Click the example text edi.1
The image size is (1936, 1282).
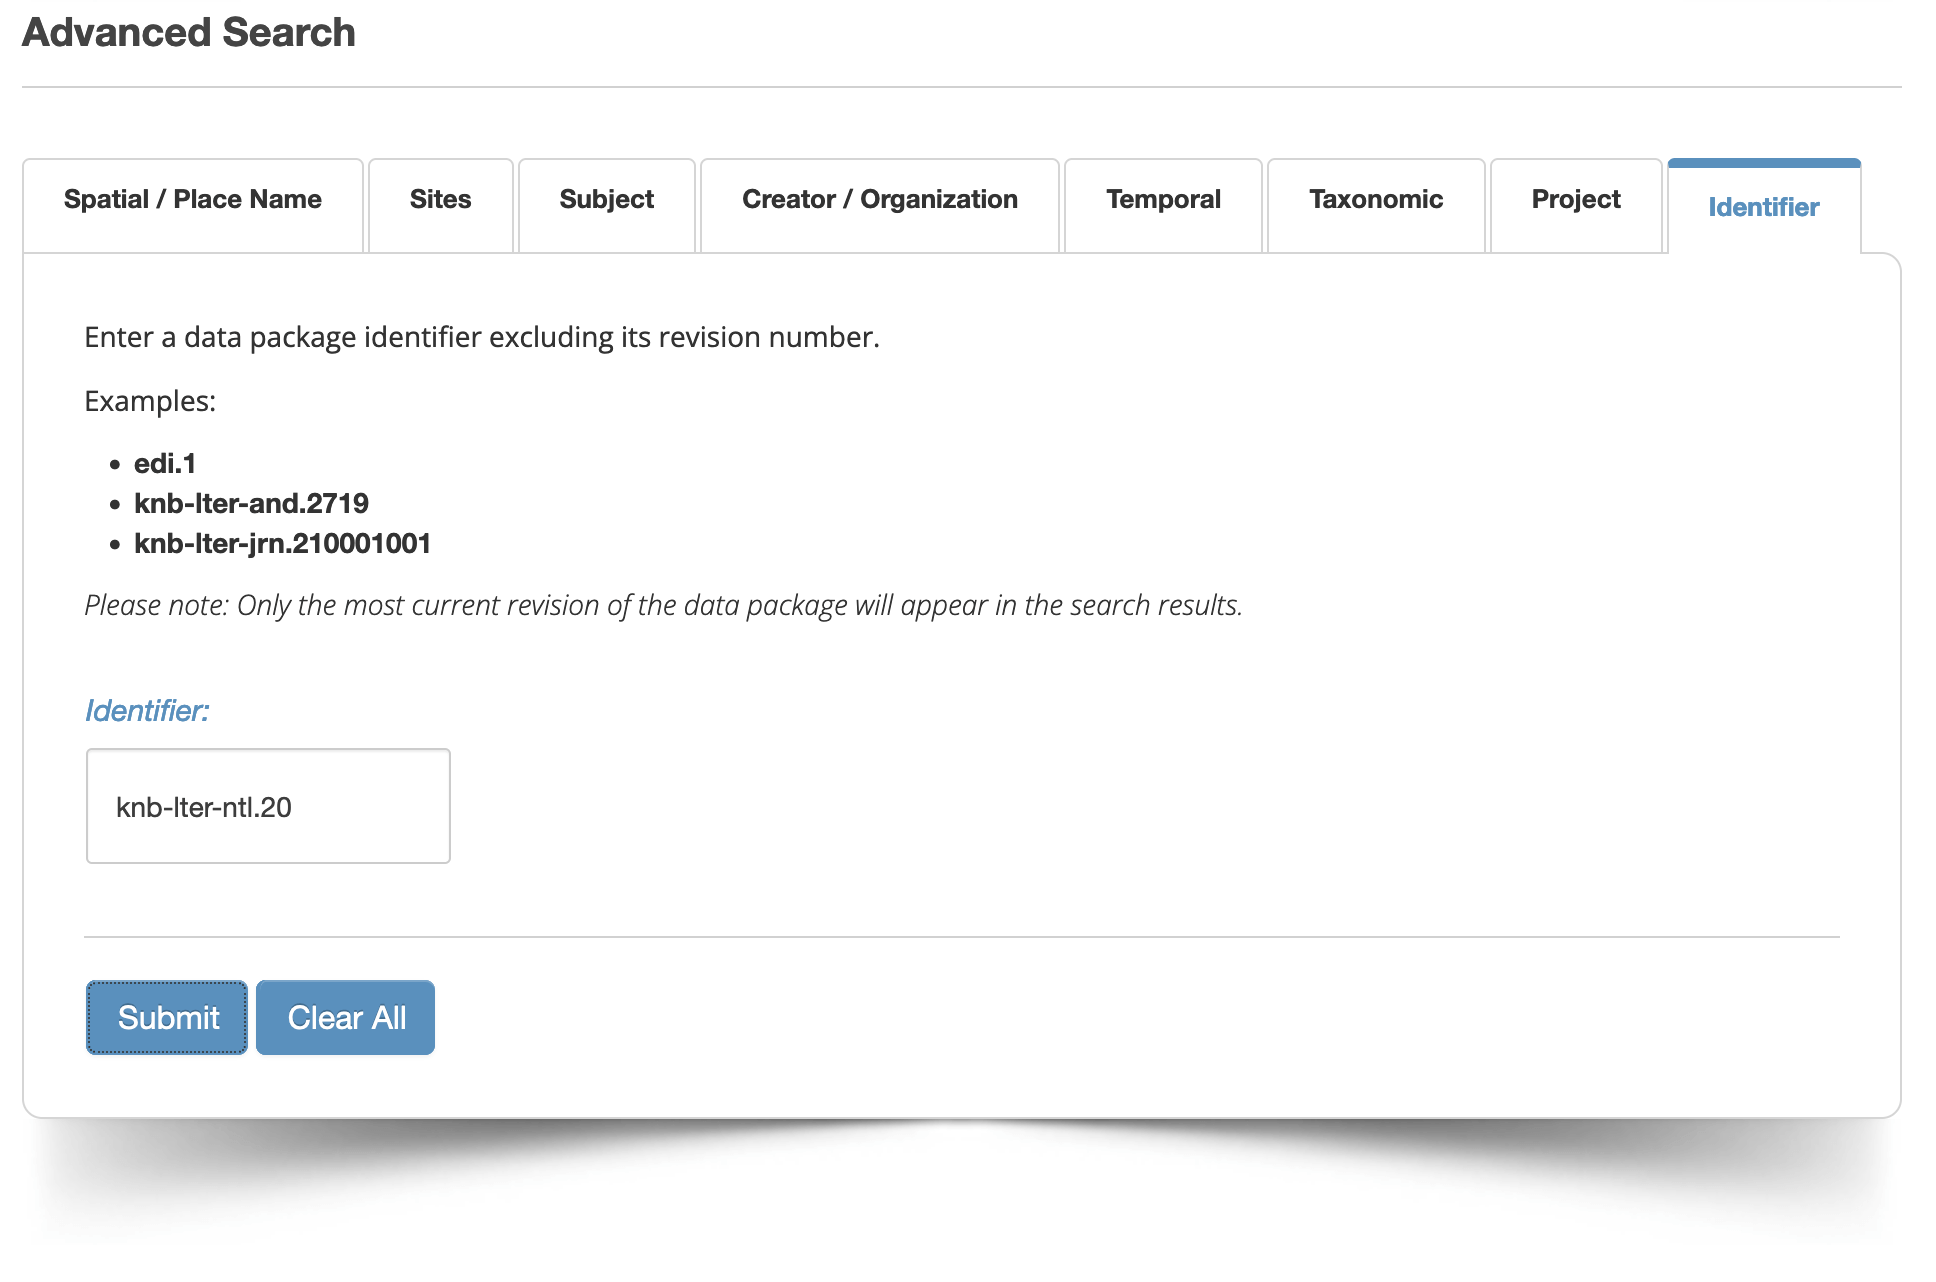coord(165,463)
